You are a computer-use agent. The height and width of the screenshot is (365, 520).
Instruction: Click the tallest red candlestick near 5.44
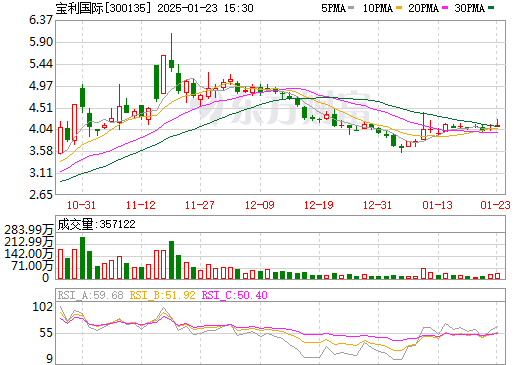[x=163, y=75]
